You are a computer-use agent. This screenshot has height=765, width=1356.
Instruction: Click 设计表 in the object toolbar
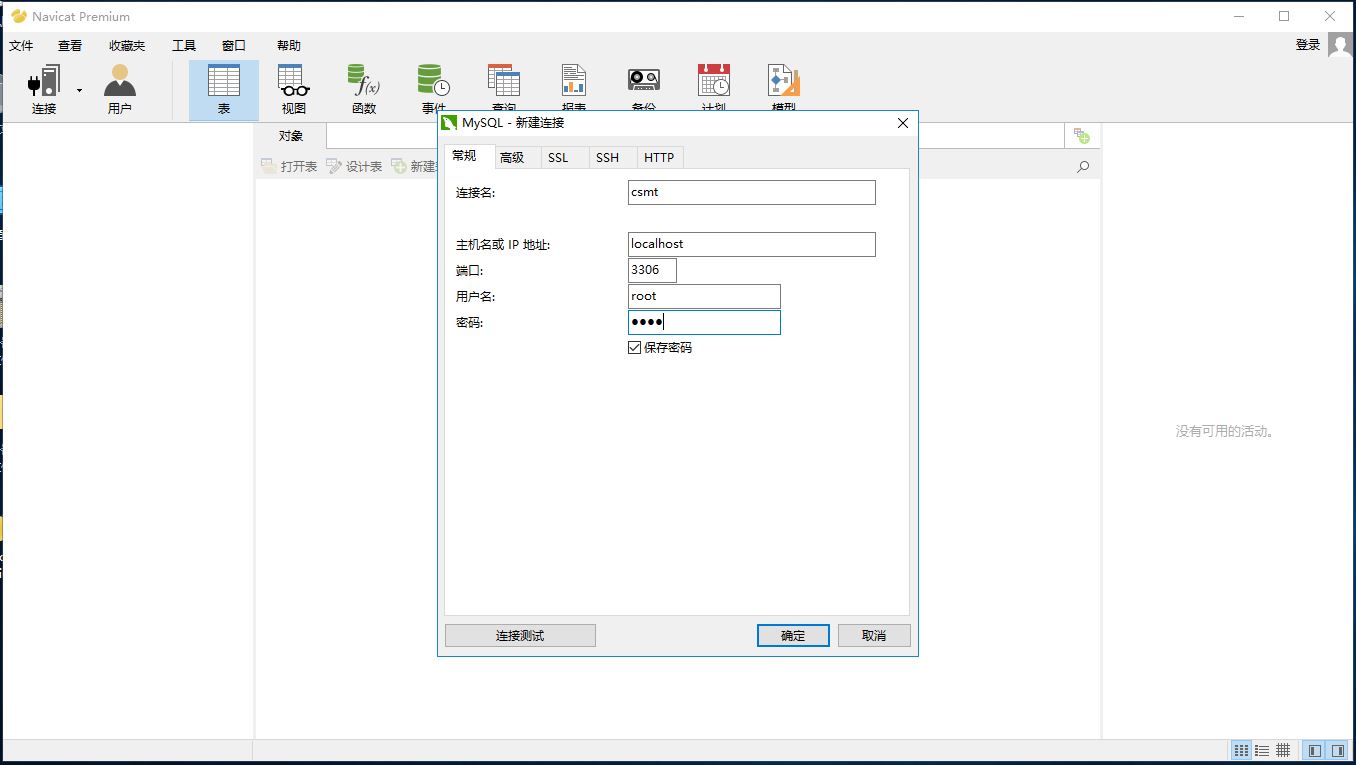tap(354, 166)
